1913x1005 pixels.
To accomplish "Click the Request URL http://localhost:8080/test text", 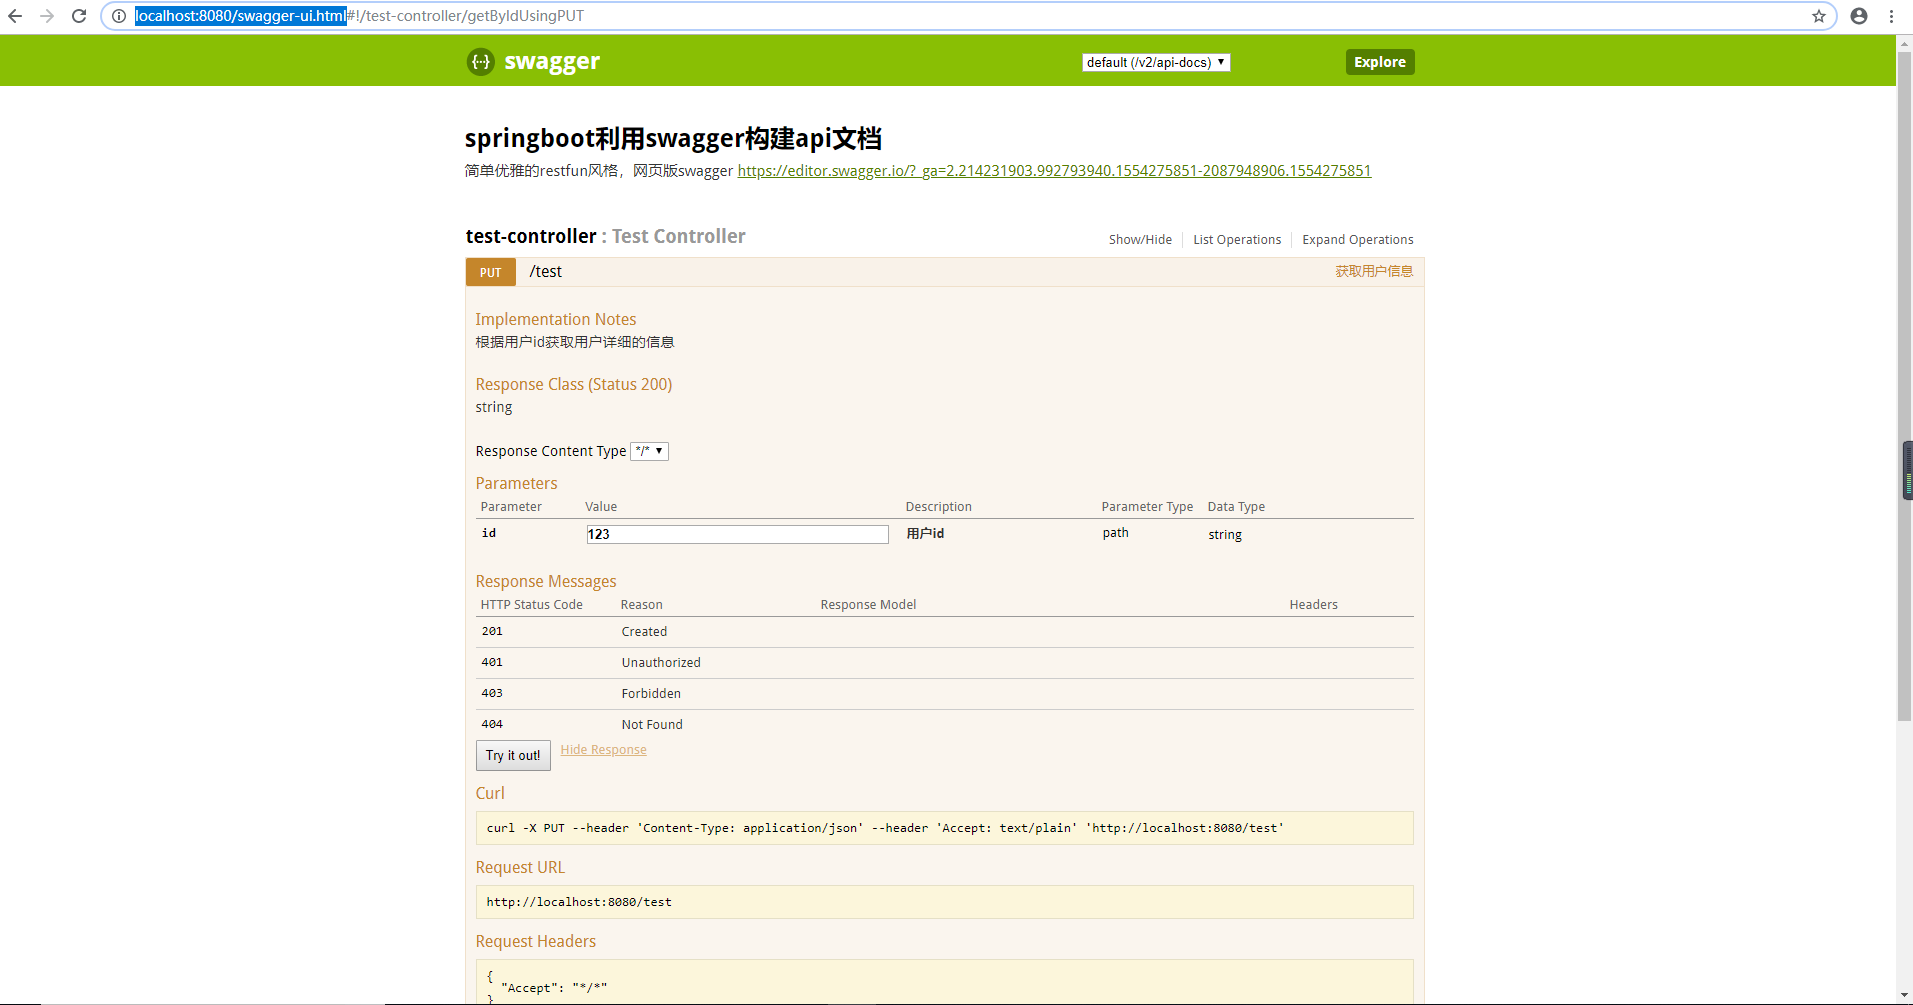I will pyautogui.click(x=579, y=902).
